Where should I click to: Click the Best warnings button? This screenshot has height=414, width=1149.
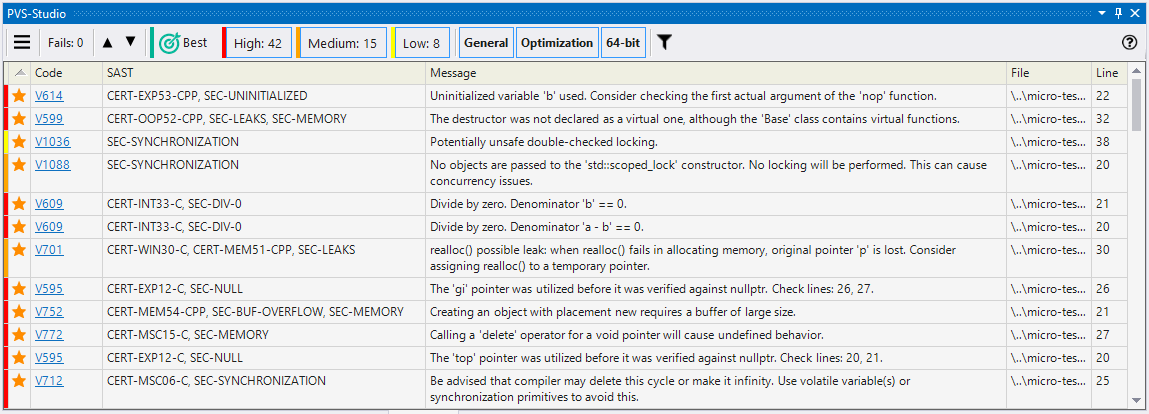click(x=183, y=43)
